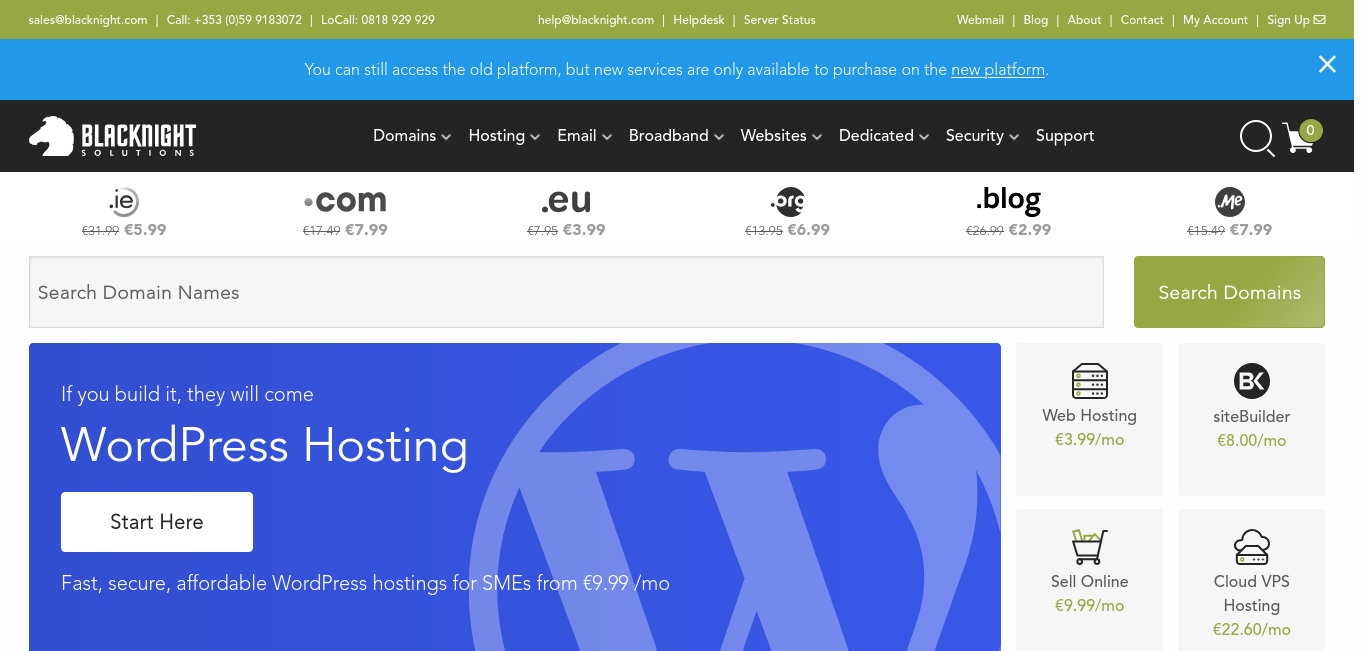Click the €7.99 .com price

[366, 230]
